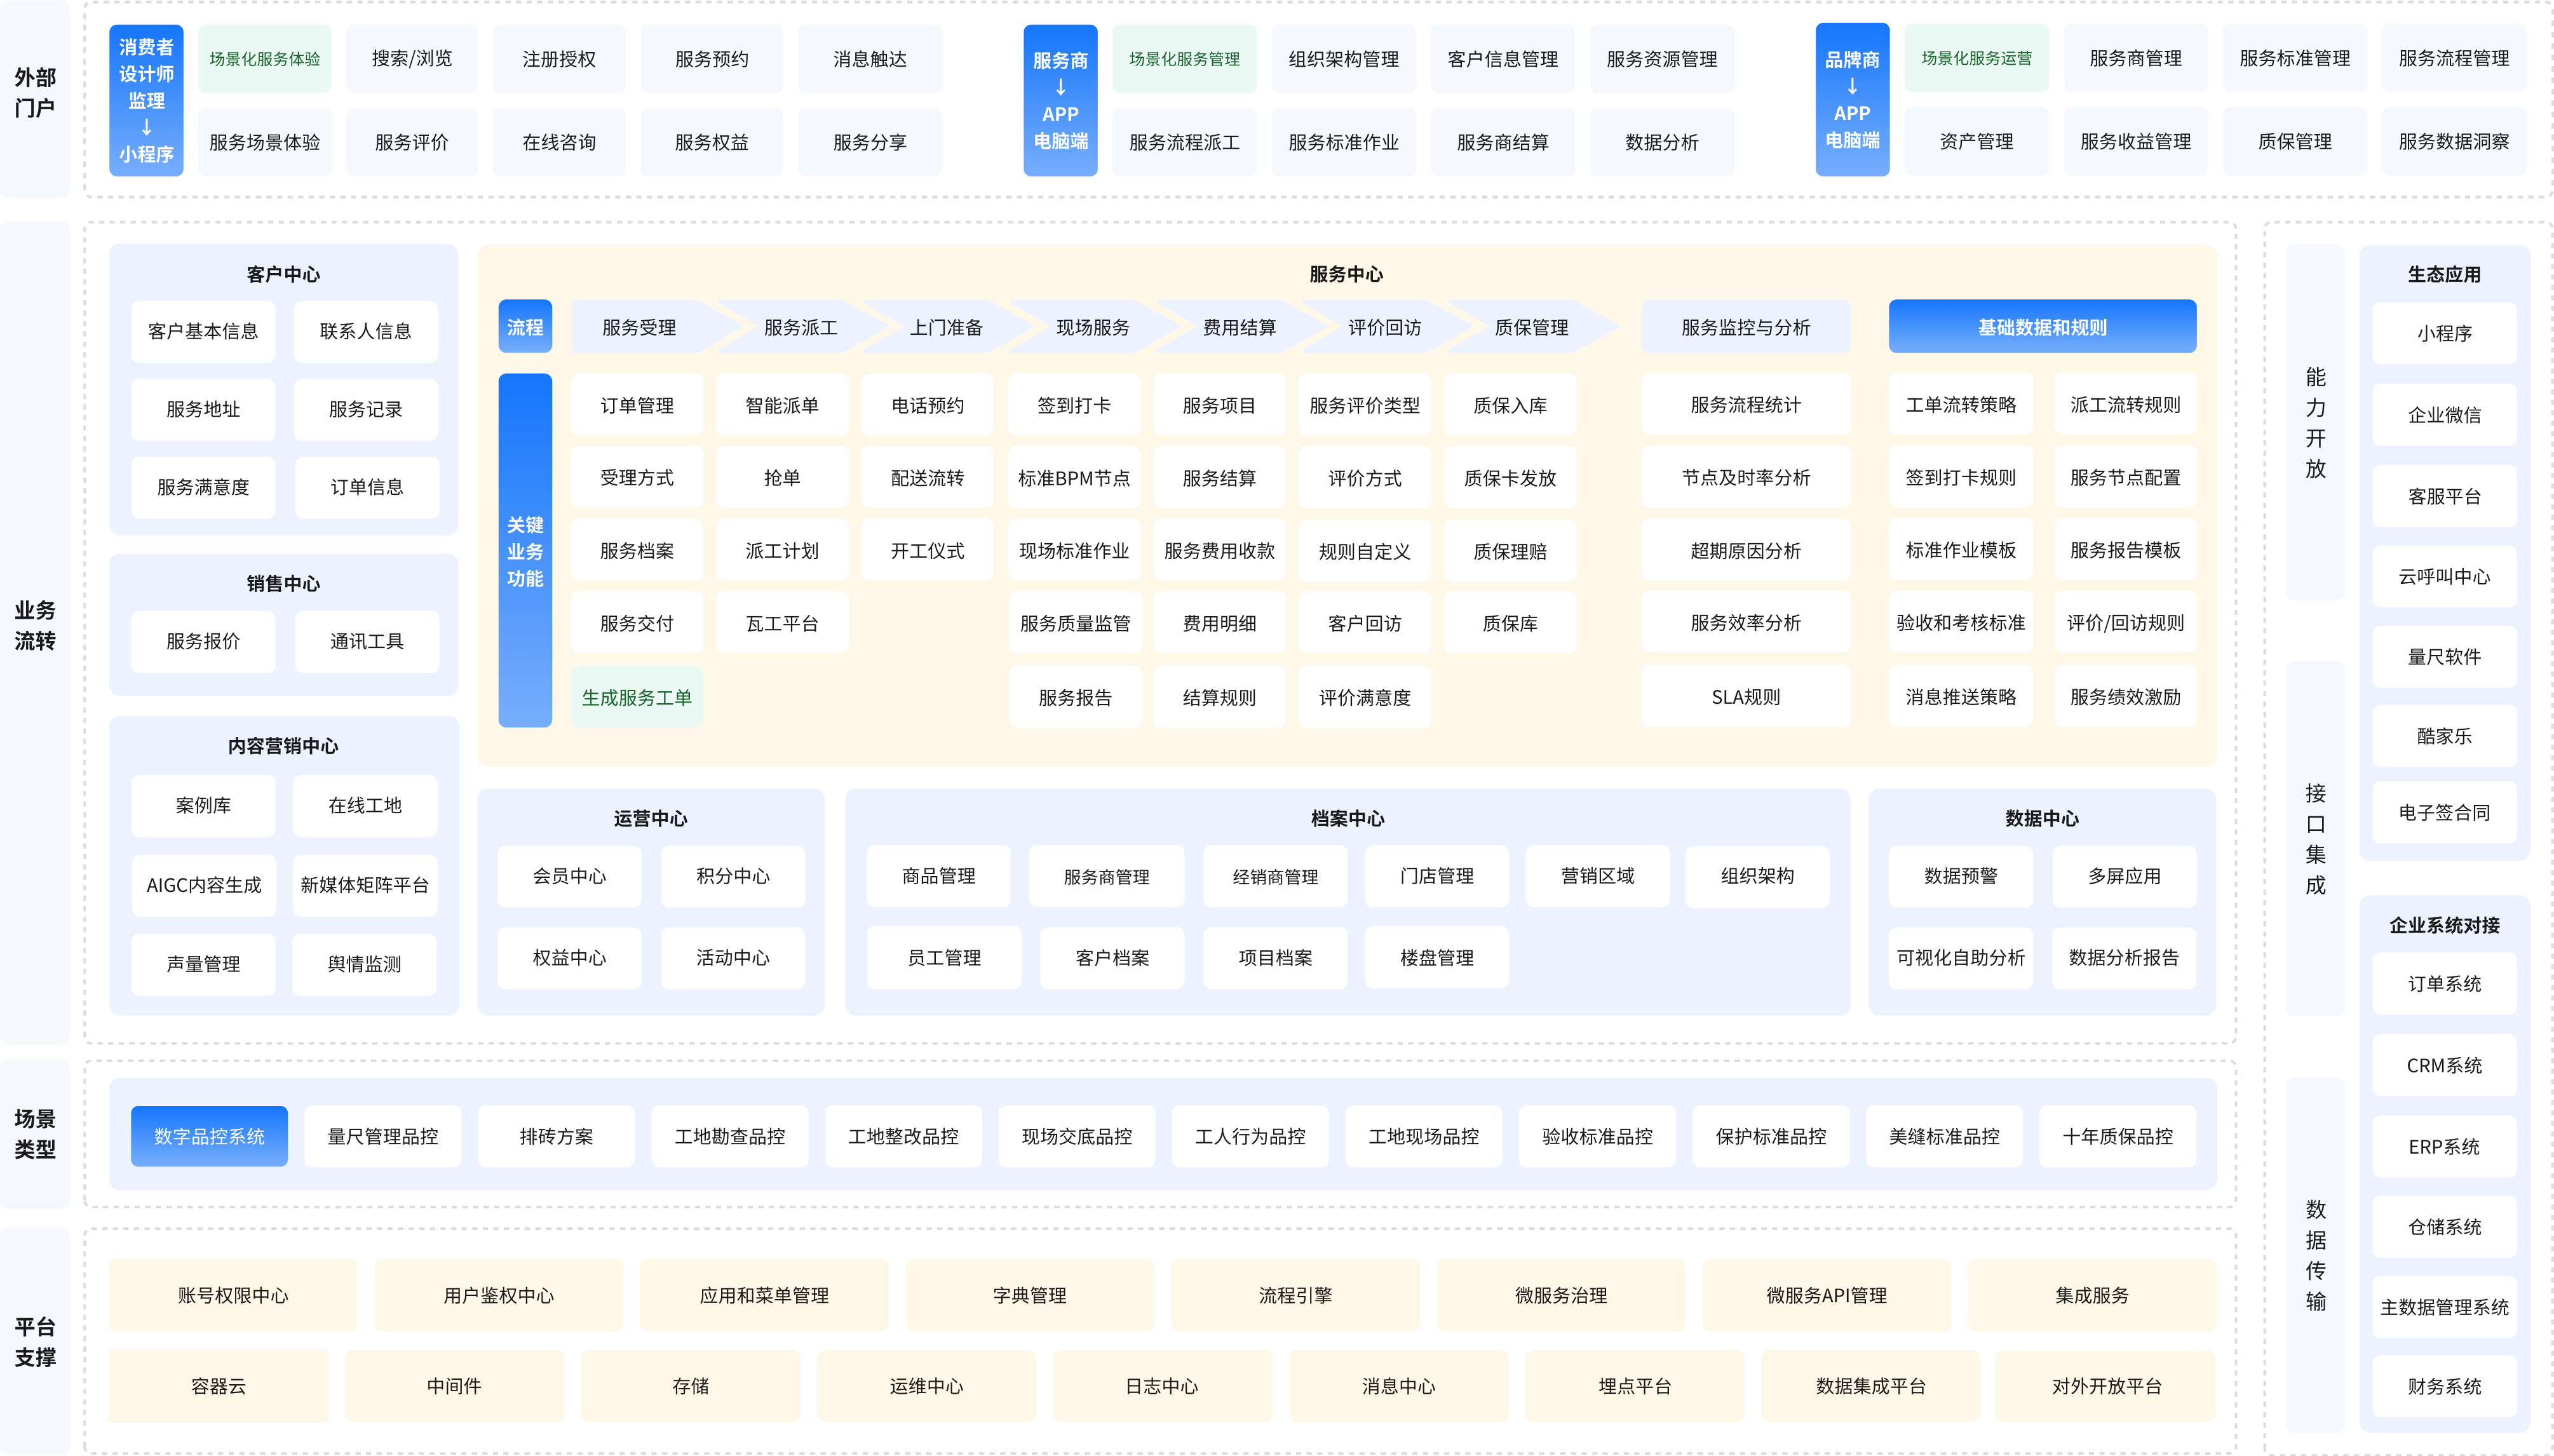Click the 排砖方案 box
The width and height of the screenshot is (2554, 1456).
(556, 1136)
